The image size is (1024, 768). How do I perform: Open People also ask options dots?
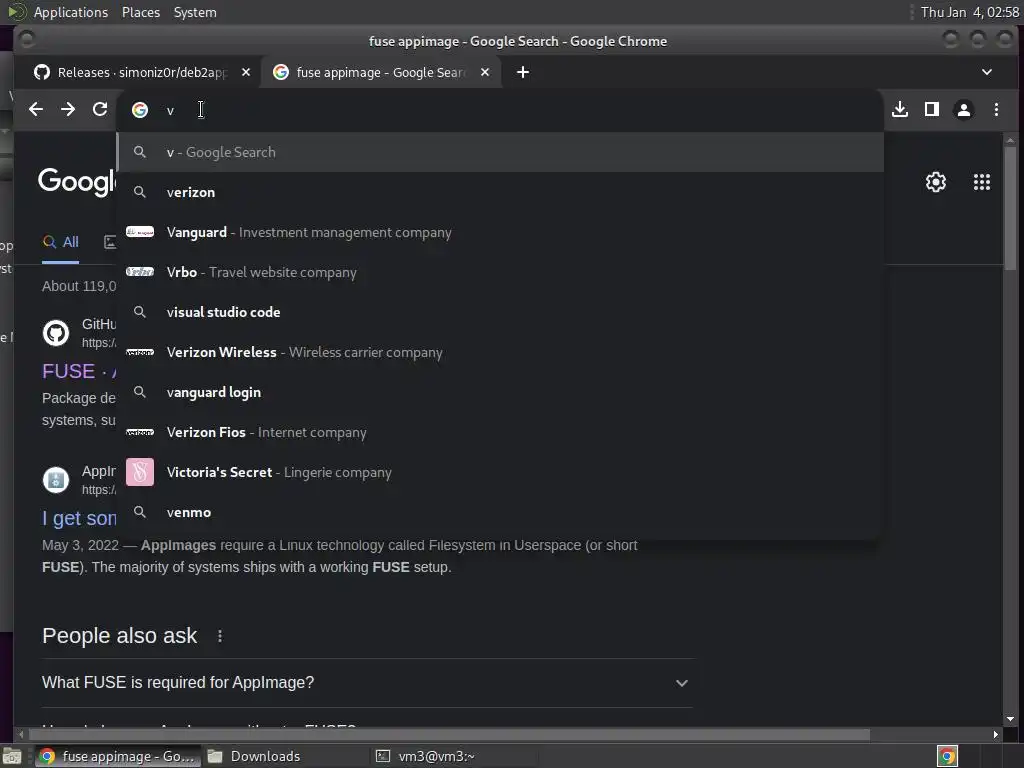tap(220, 636)
